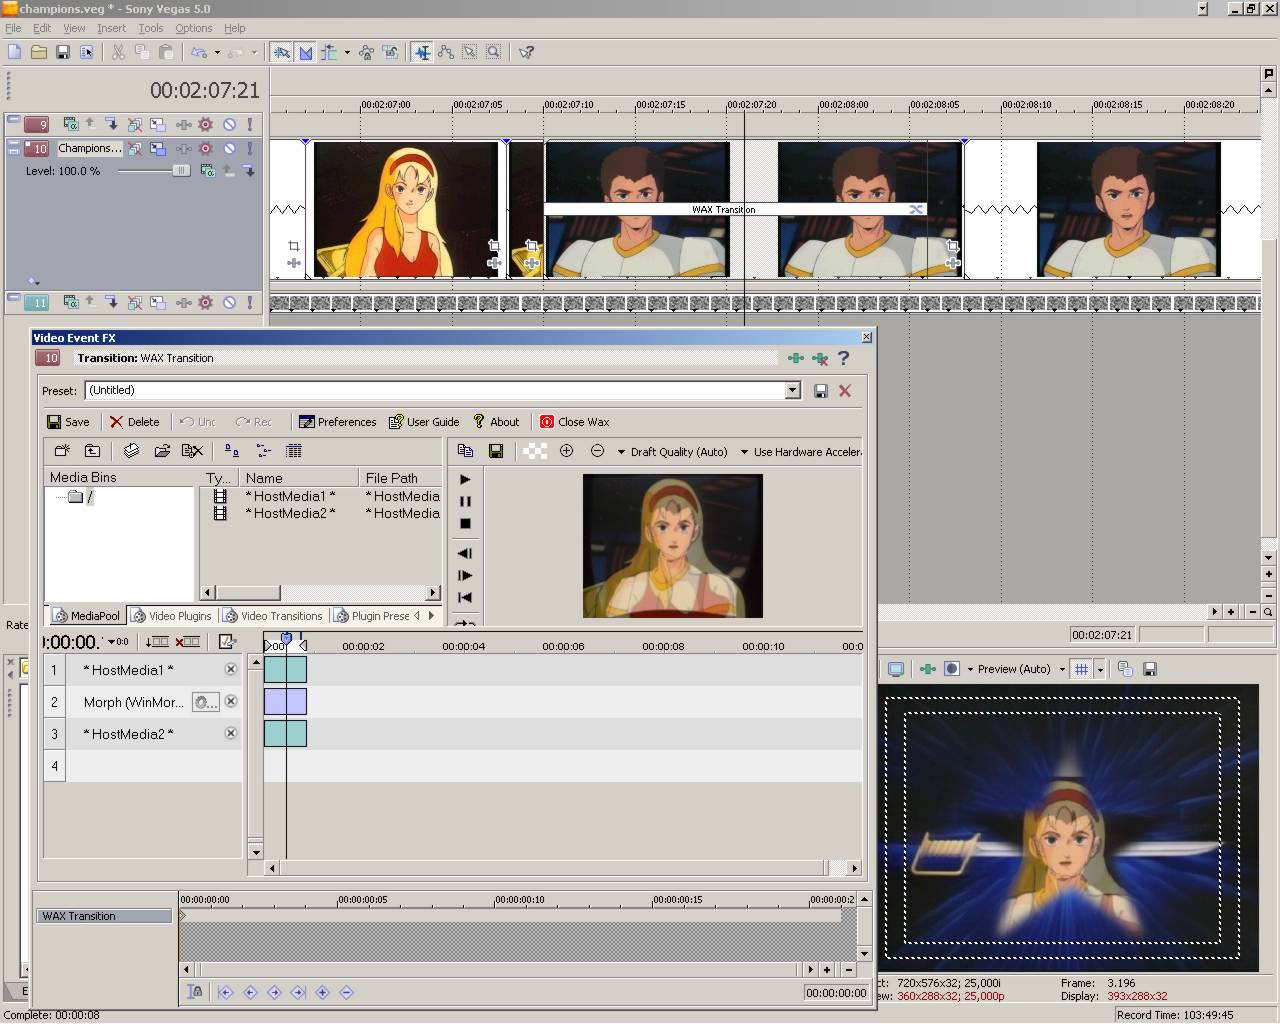
Task: Click the About button in Wax
Action: pos(496,422)
